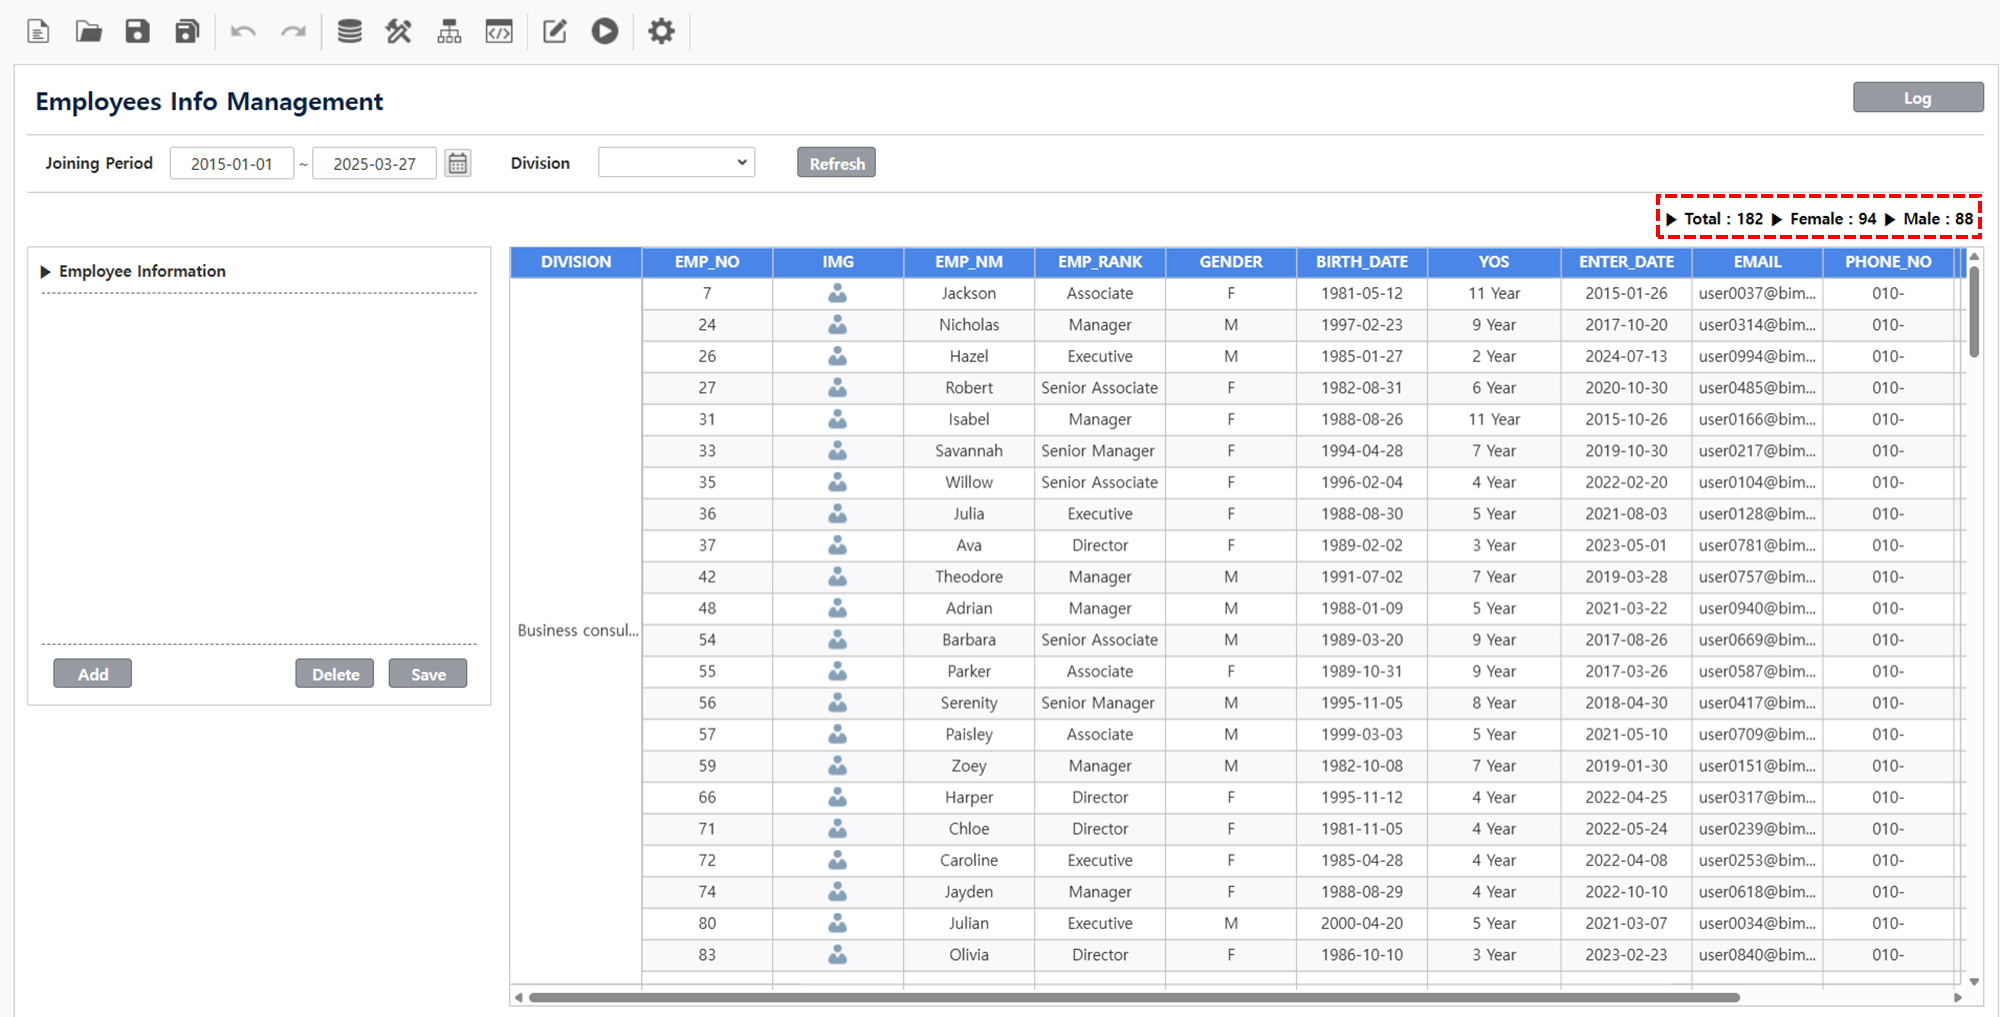The image size is (2000, 1017).
Task: Sort by the DIVISION column header
Action: coord(576,262)
